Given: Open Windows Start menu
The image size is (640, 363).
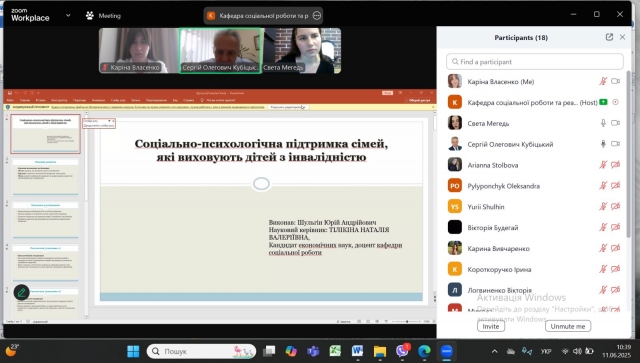Looking at the screenshot, I should 133,351.
